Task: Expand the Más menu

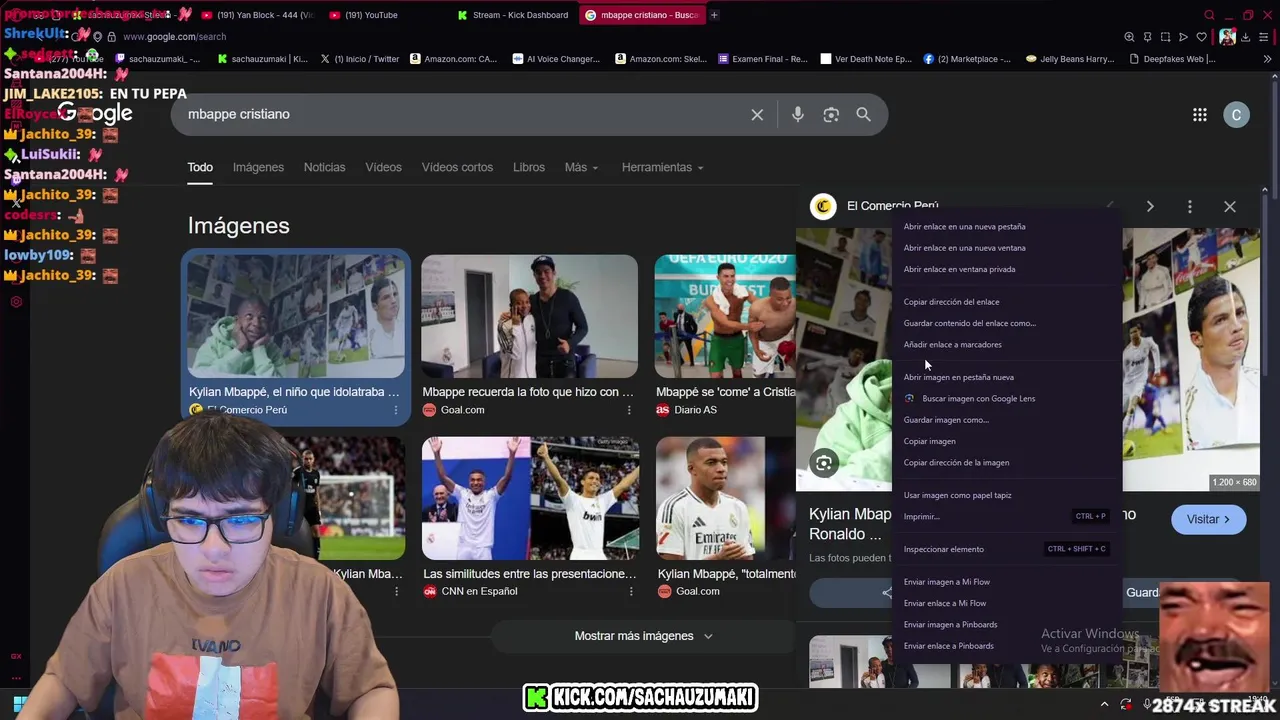Action: coord(581,168)
